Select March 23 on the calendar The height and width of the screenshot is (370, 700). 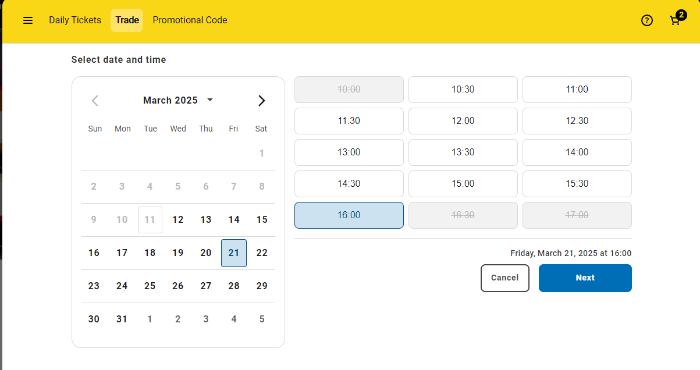[94, 286]
